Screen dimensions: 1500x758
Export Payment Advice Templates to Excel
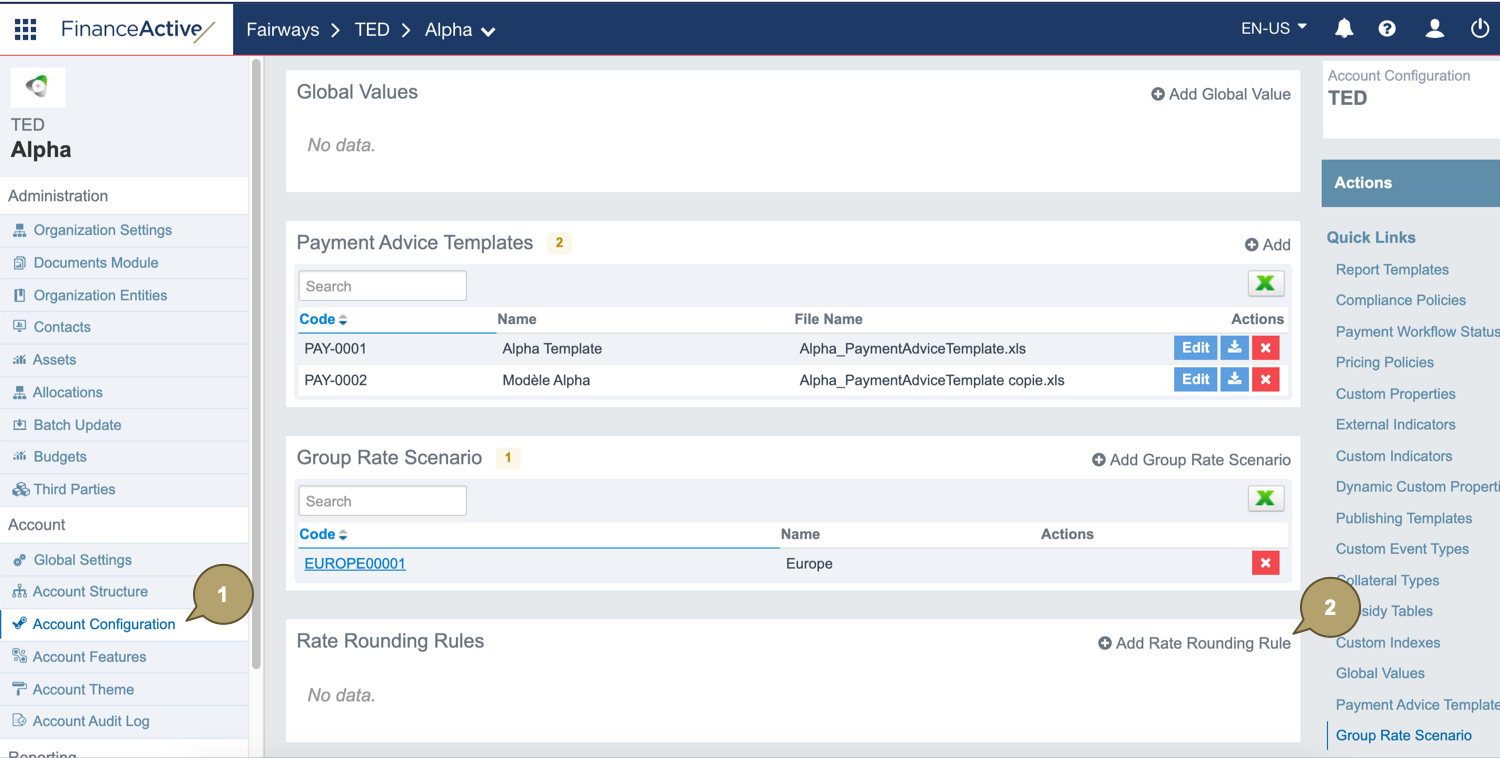(x=1265, y=284)
